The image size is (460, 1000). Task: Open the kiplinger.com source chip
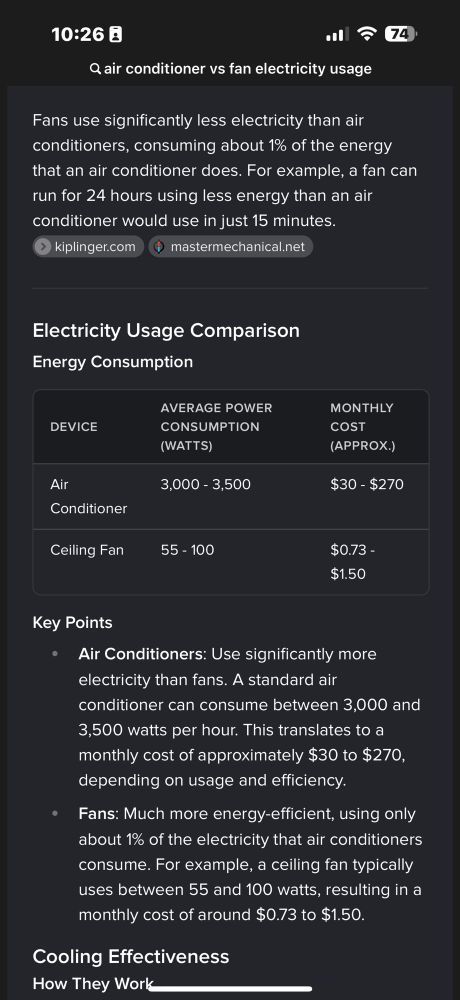88,247
